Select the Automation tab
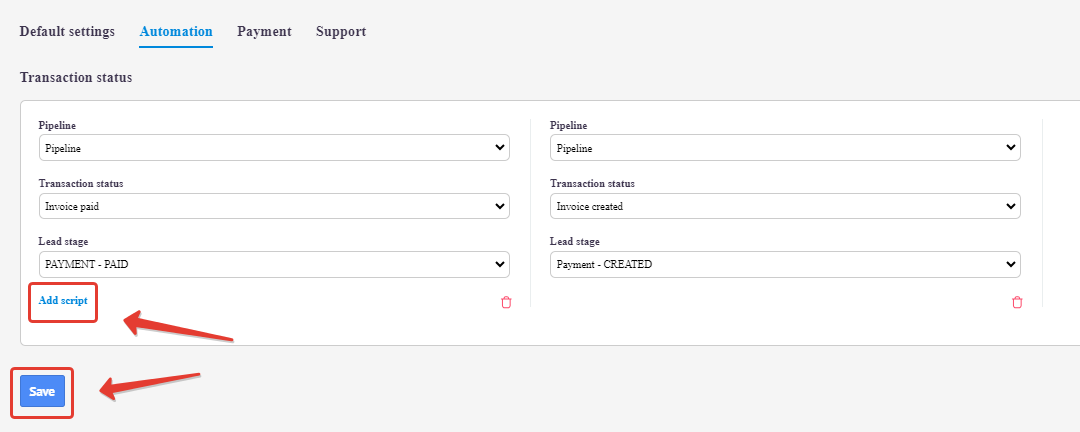1080x432 pixels. coord(176,31)
